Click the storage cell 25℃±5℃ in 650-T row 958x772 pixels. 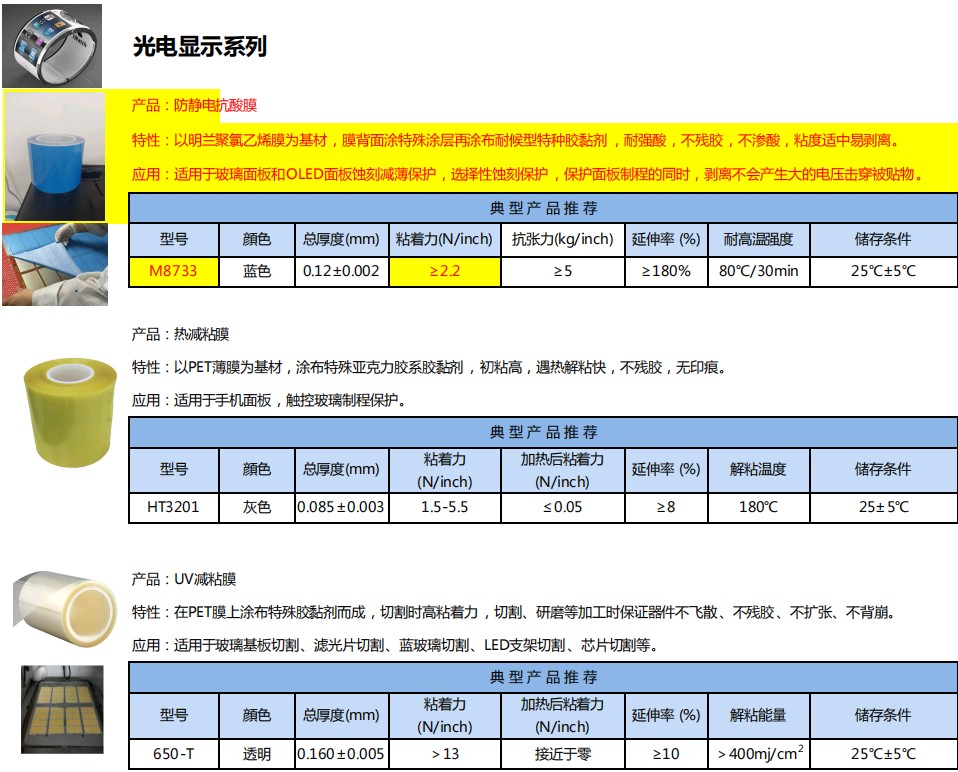tap(883, 754)
